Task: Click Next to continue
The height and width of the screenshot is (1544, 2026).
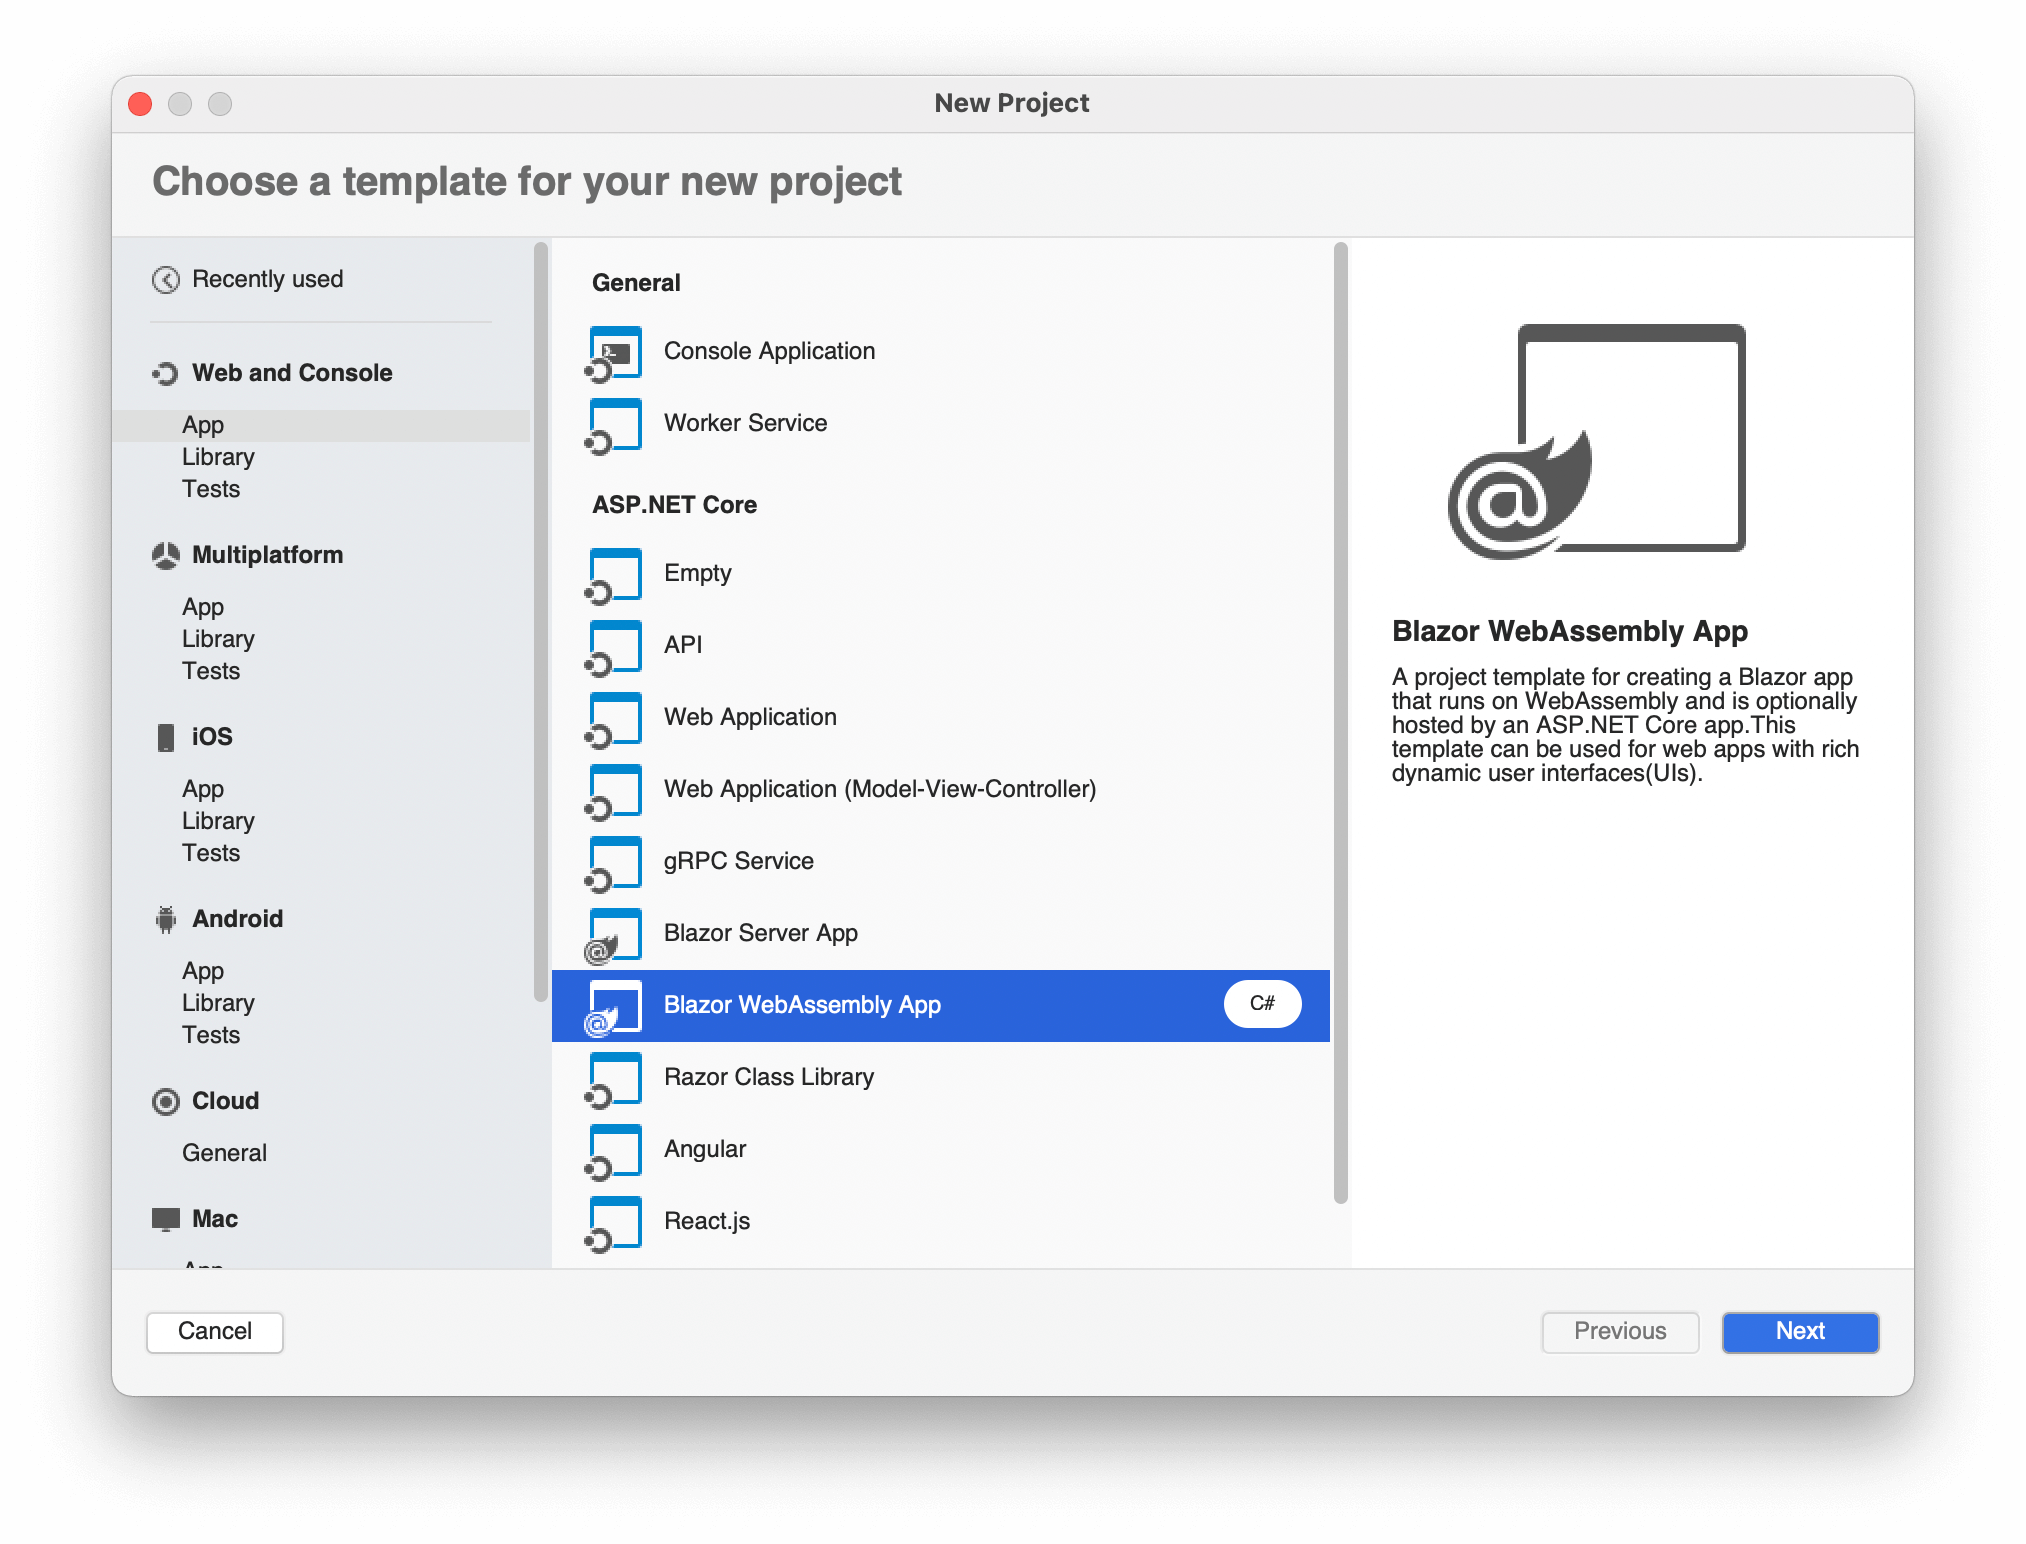Action: (x=1800, y=1332)
